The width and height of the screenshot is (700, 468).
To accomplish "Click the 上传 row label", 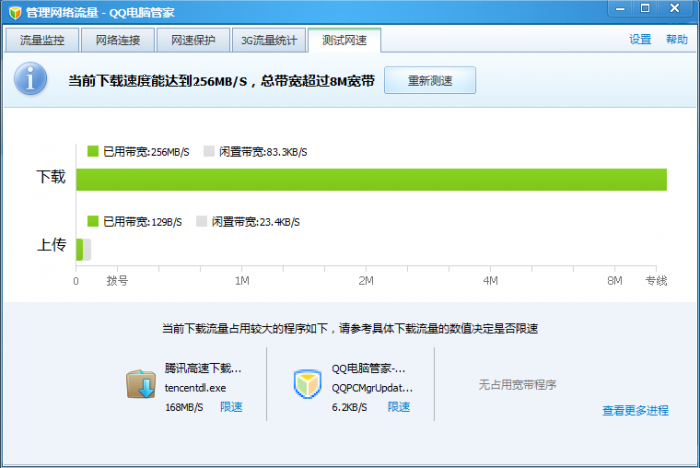I will 51,245.
